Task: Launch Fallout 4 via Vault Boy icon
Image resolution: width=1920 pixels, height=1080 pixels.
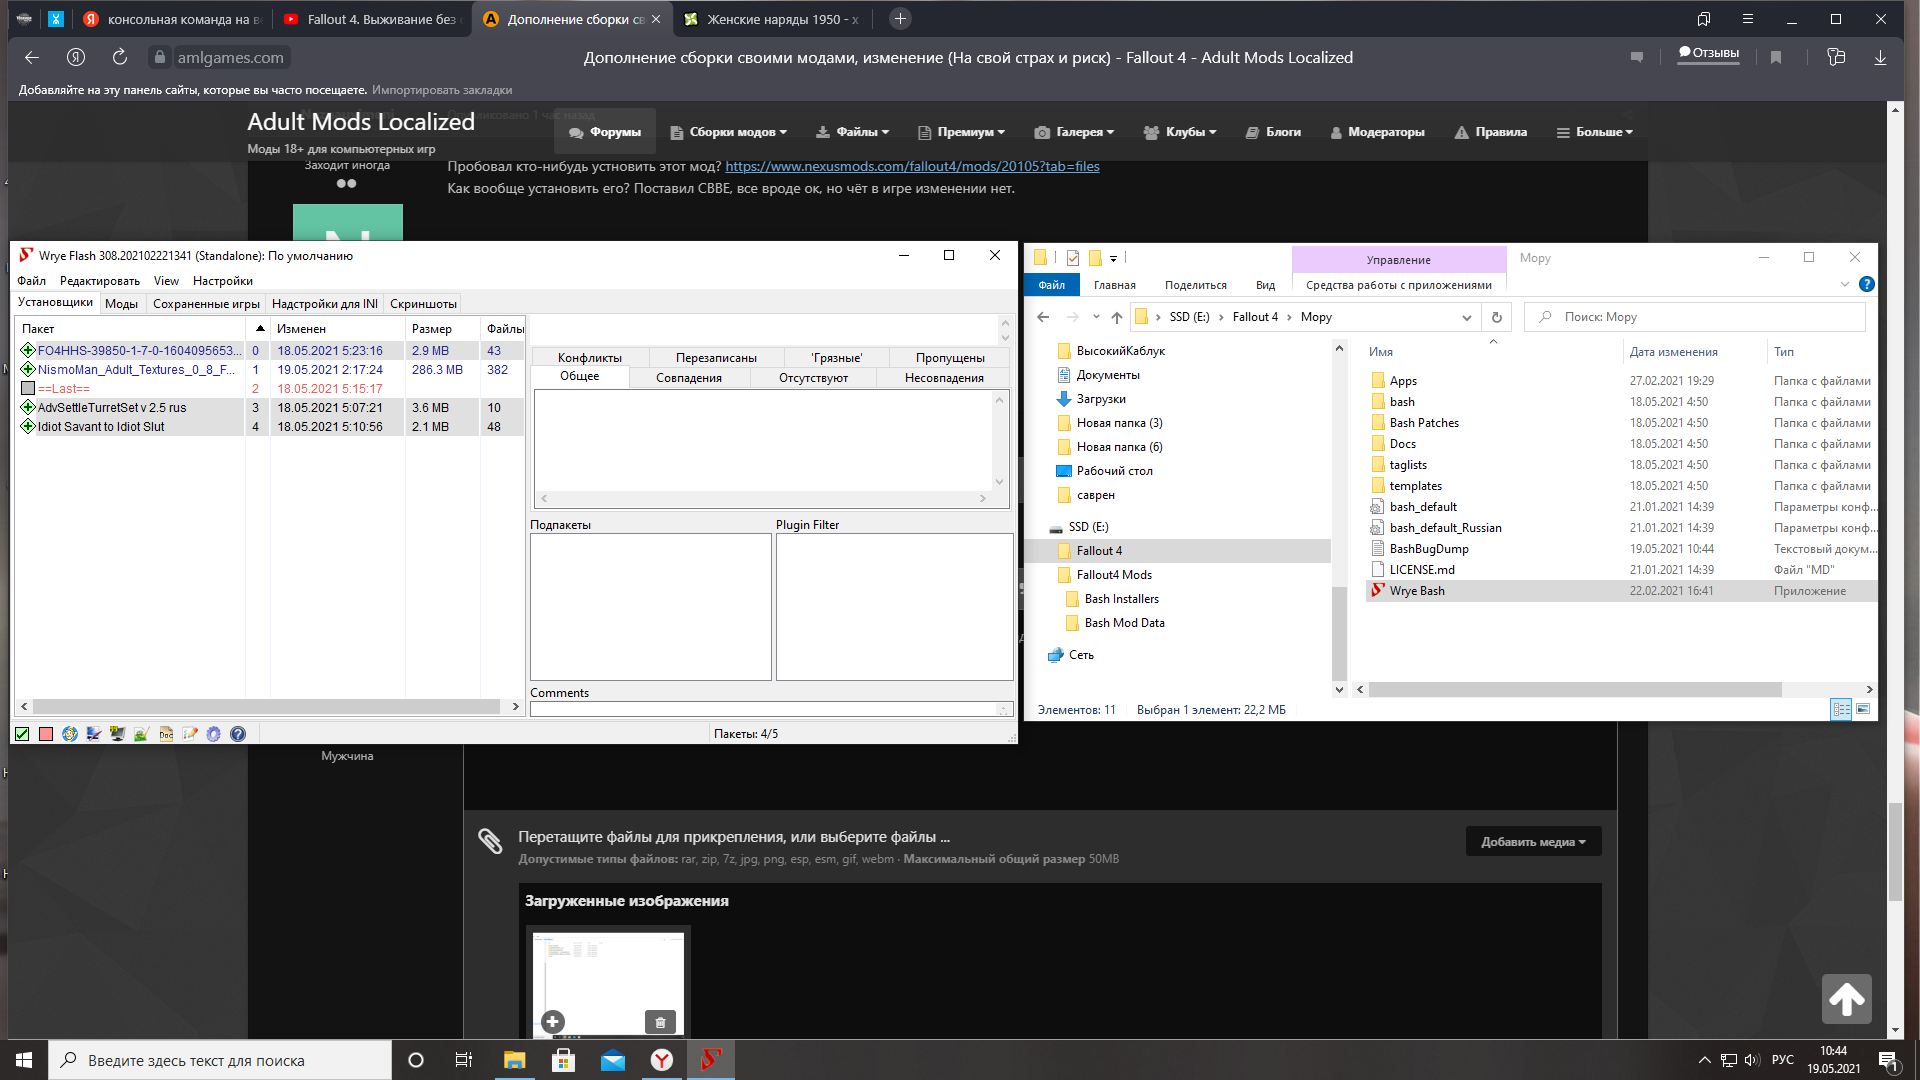Action: click(70, 734)
